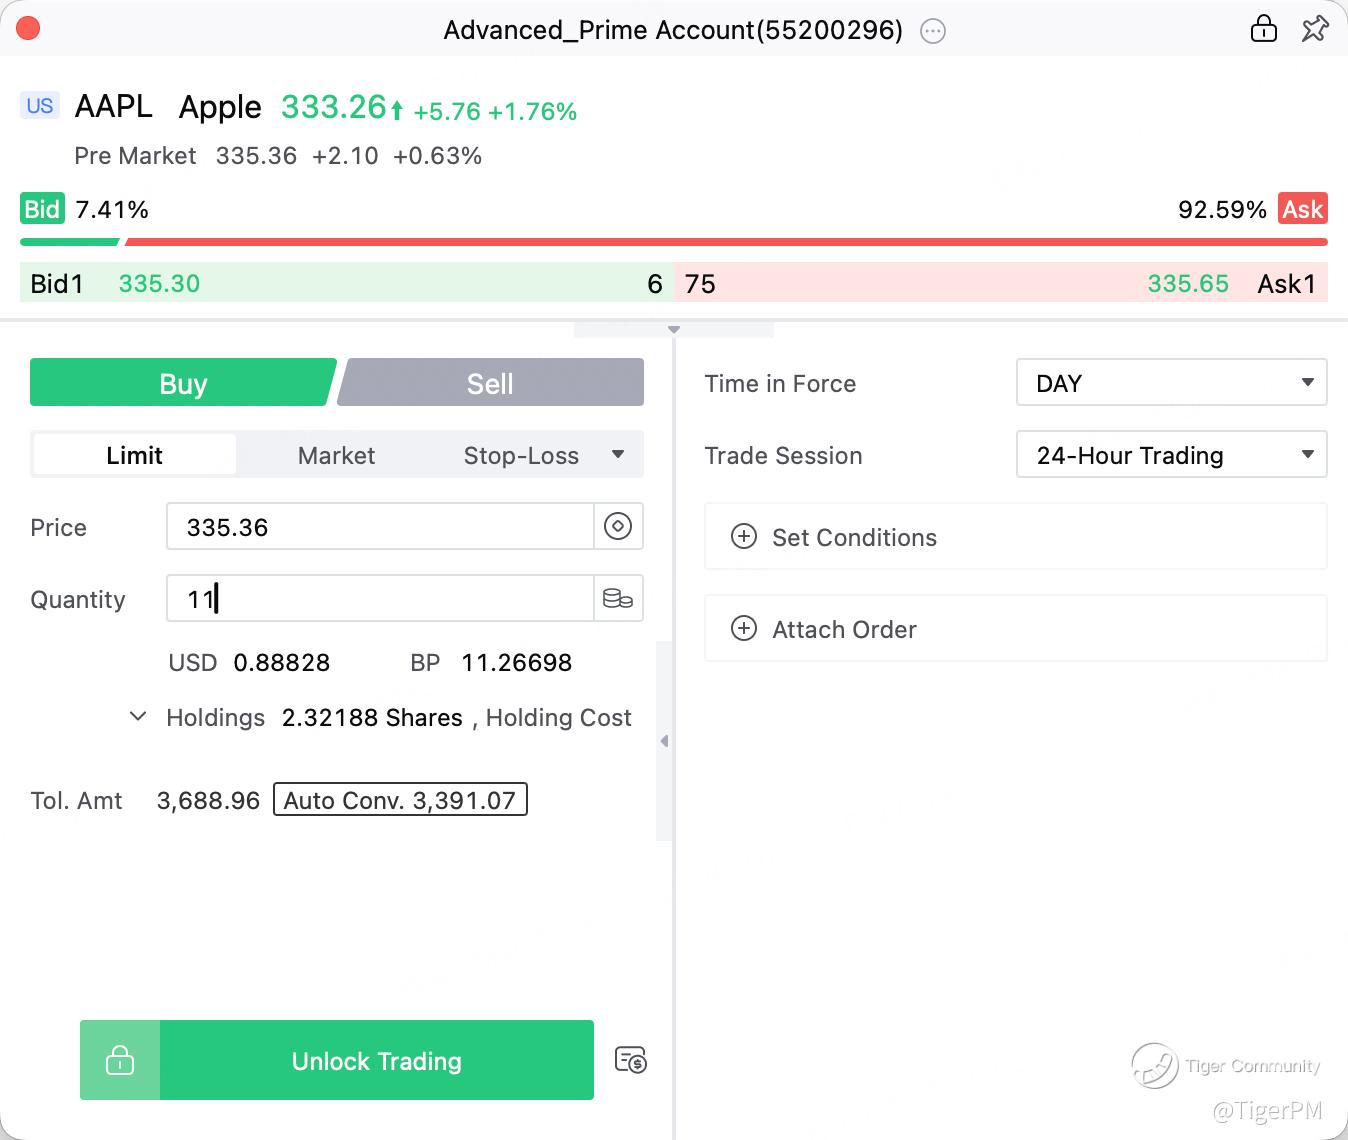The height and width of the screenshot is (1140, 1348).
Task: Click the Pre Market price 335.36
Action: click(256, 156)
